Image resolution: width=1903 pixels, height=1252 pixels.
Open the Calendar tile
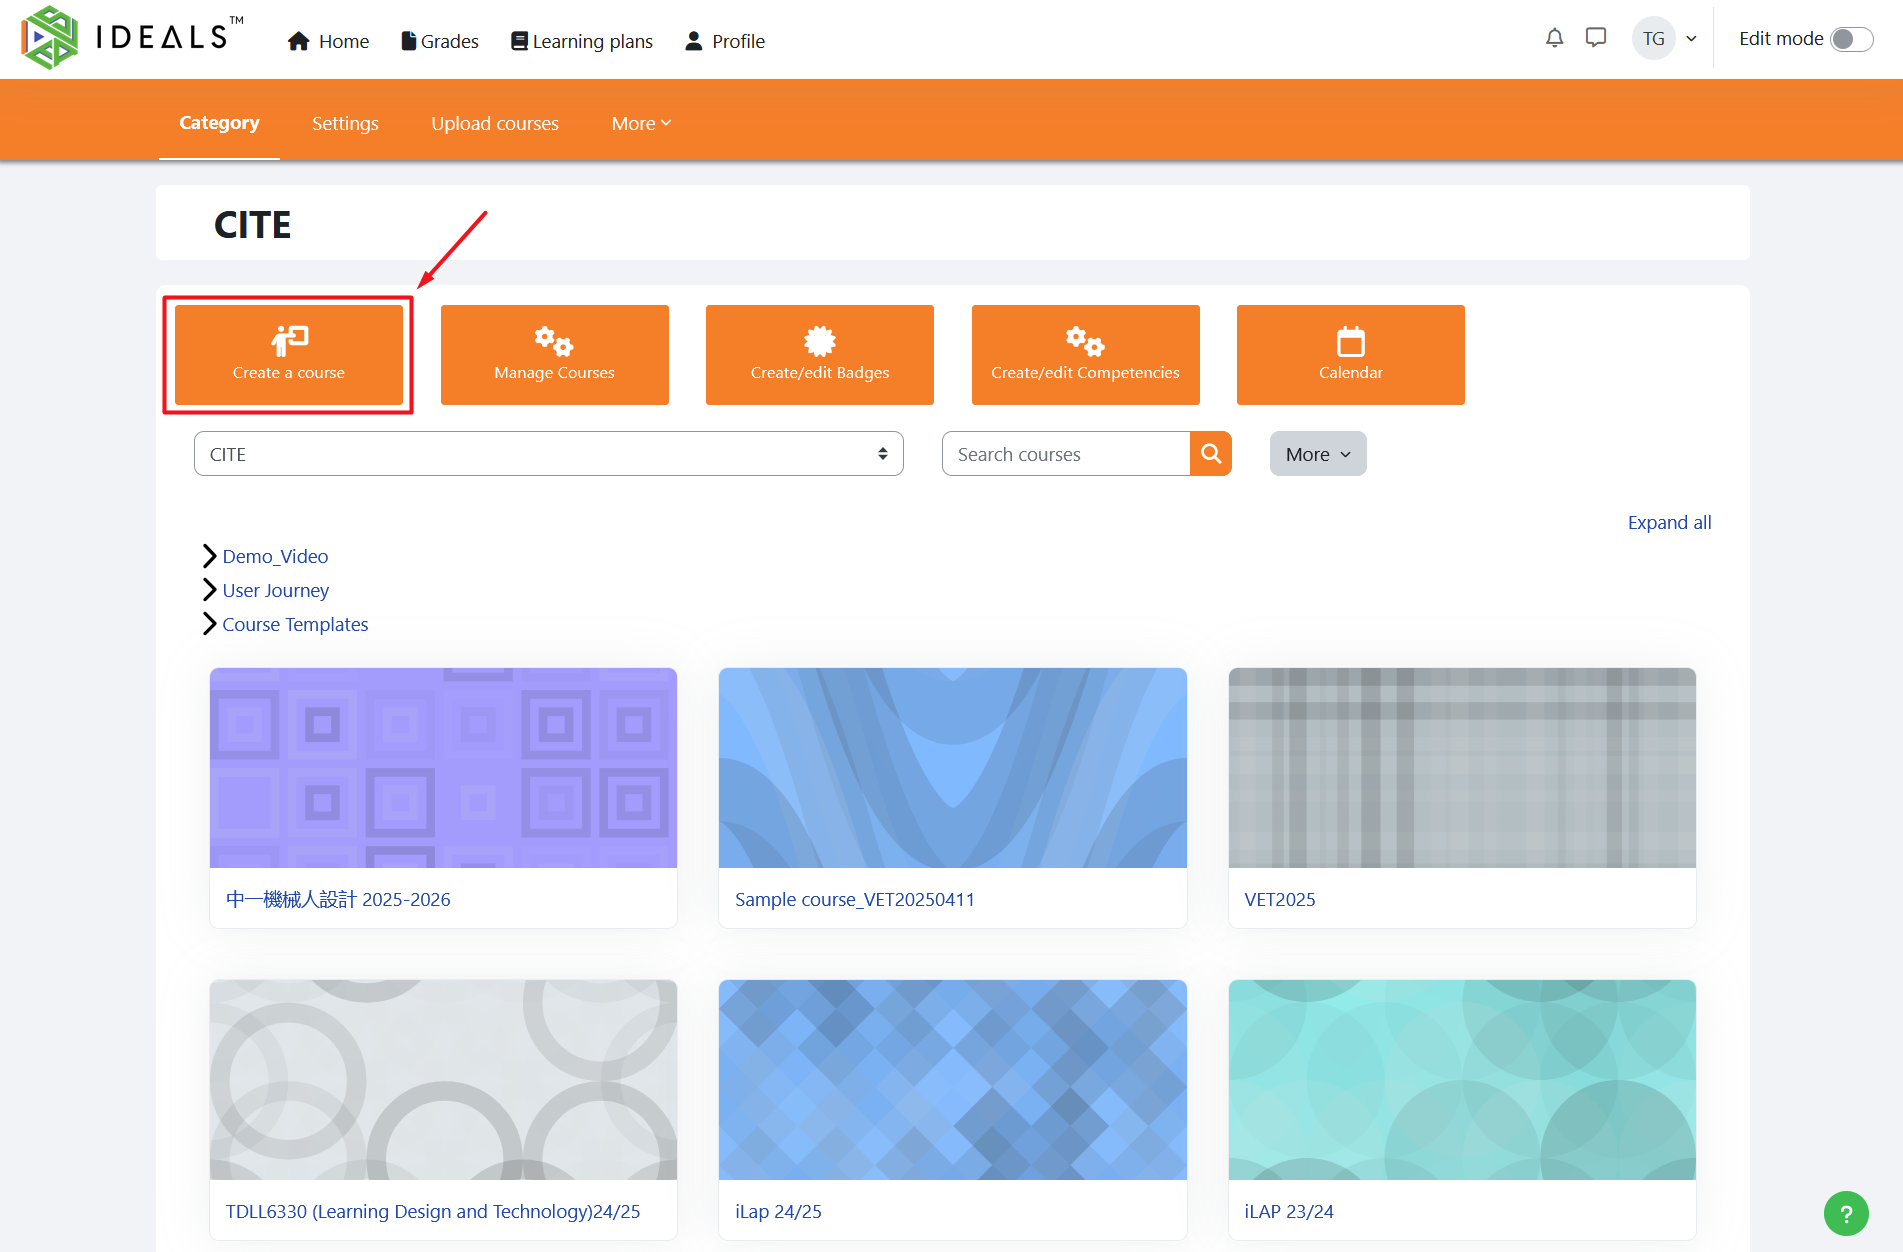(x=1350, y=355)
